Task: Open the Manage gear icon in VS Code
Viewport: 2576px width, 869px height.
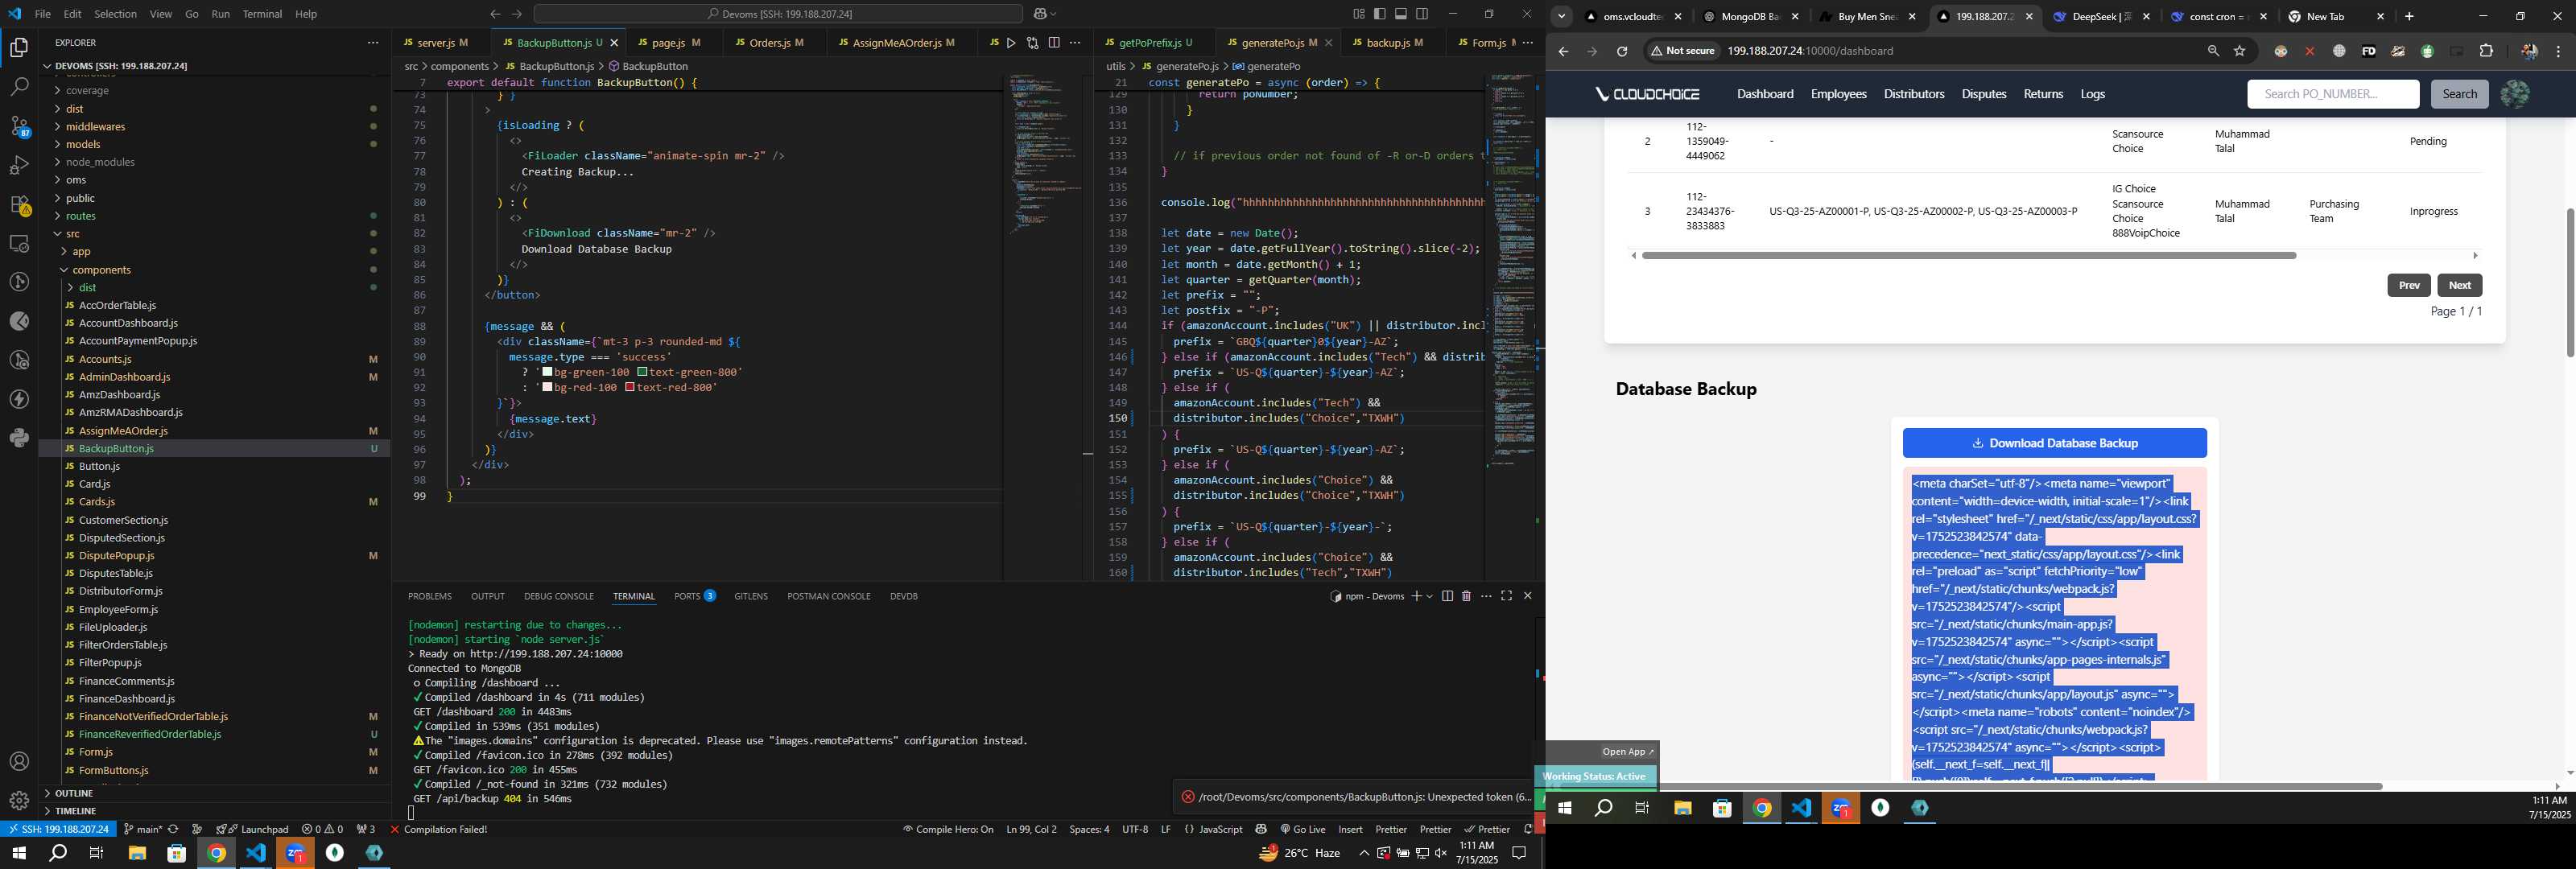Action: click(19, 801)
